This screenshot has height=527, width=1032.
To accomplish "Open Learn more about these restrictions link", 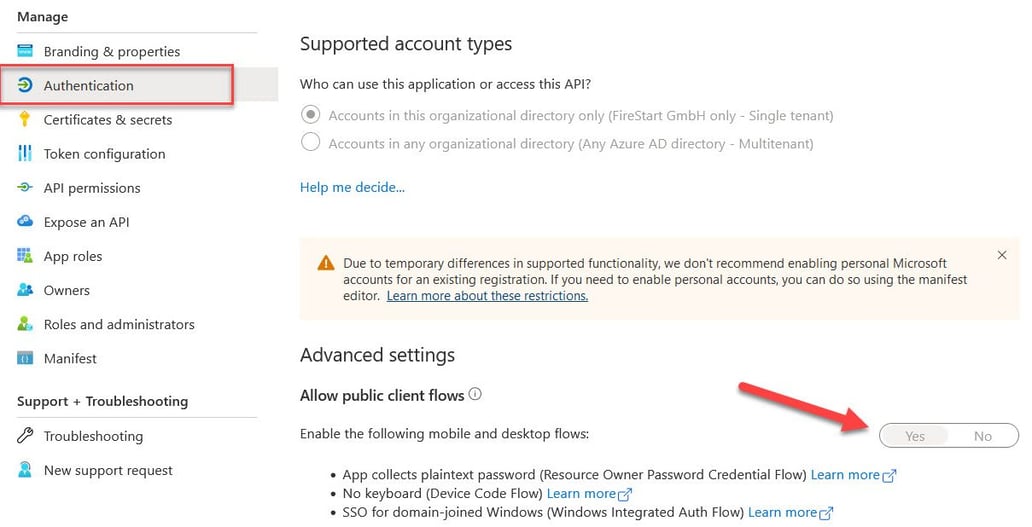I will click(x=487, y=296).
